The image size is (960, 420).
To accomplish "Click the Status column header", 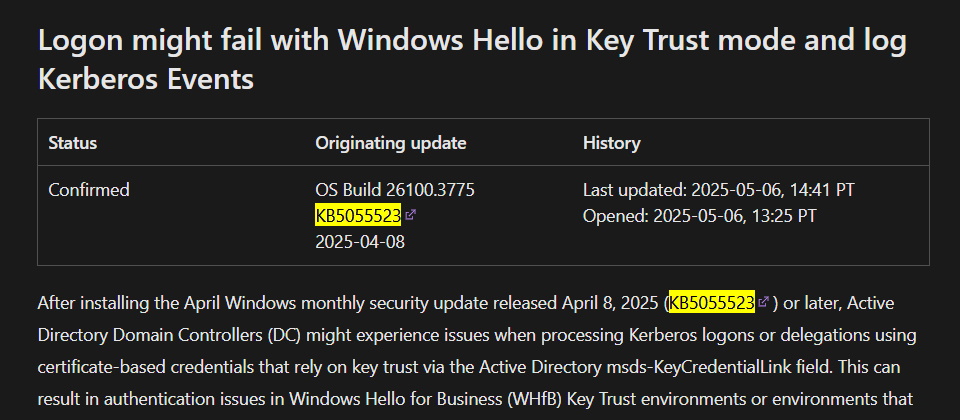I will [72, 143].
